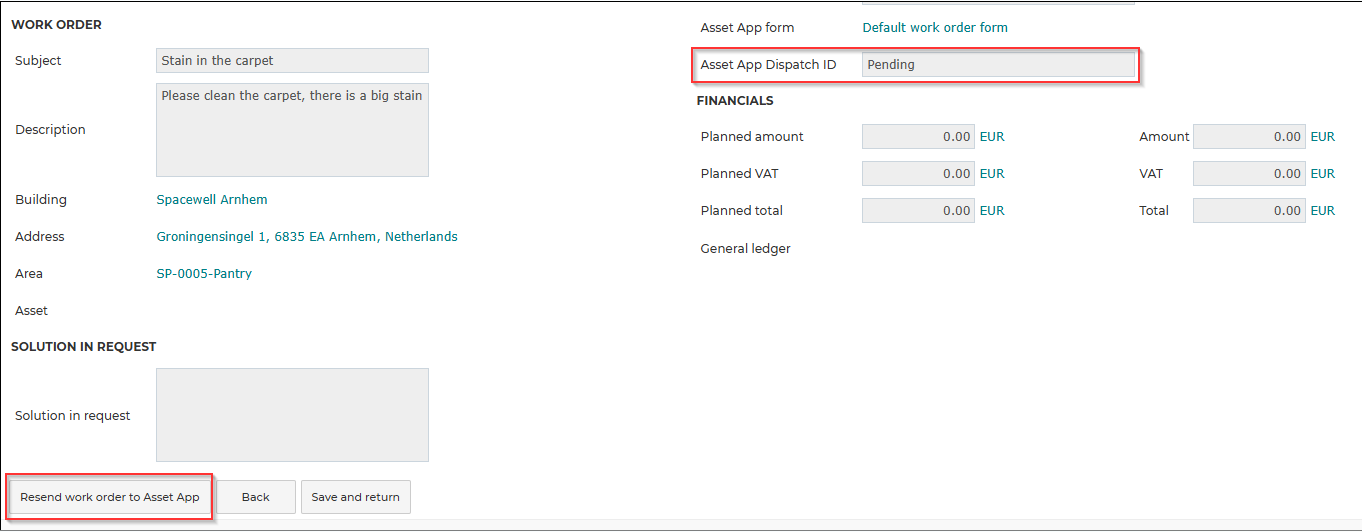The width and height of the screenshot is (1362, 532).
Task: Click the Planned total label
Action: pyautogui.click(x=742, y=211)
